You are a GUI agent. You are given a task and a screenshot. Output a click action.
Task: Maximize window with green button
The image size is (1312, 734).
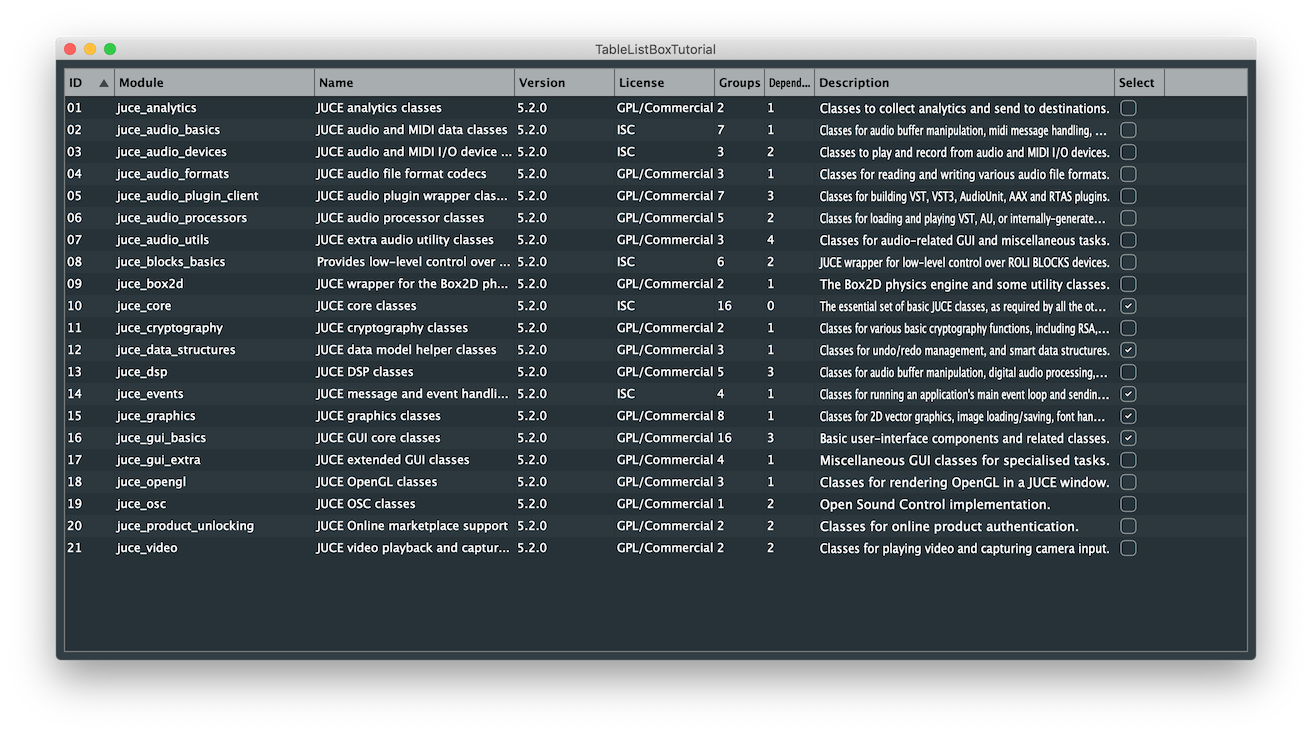110,49
